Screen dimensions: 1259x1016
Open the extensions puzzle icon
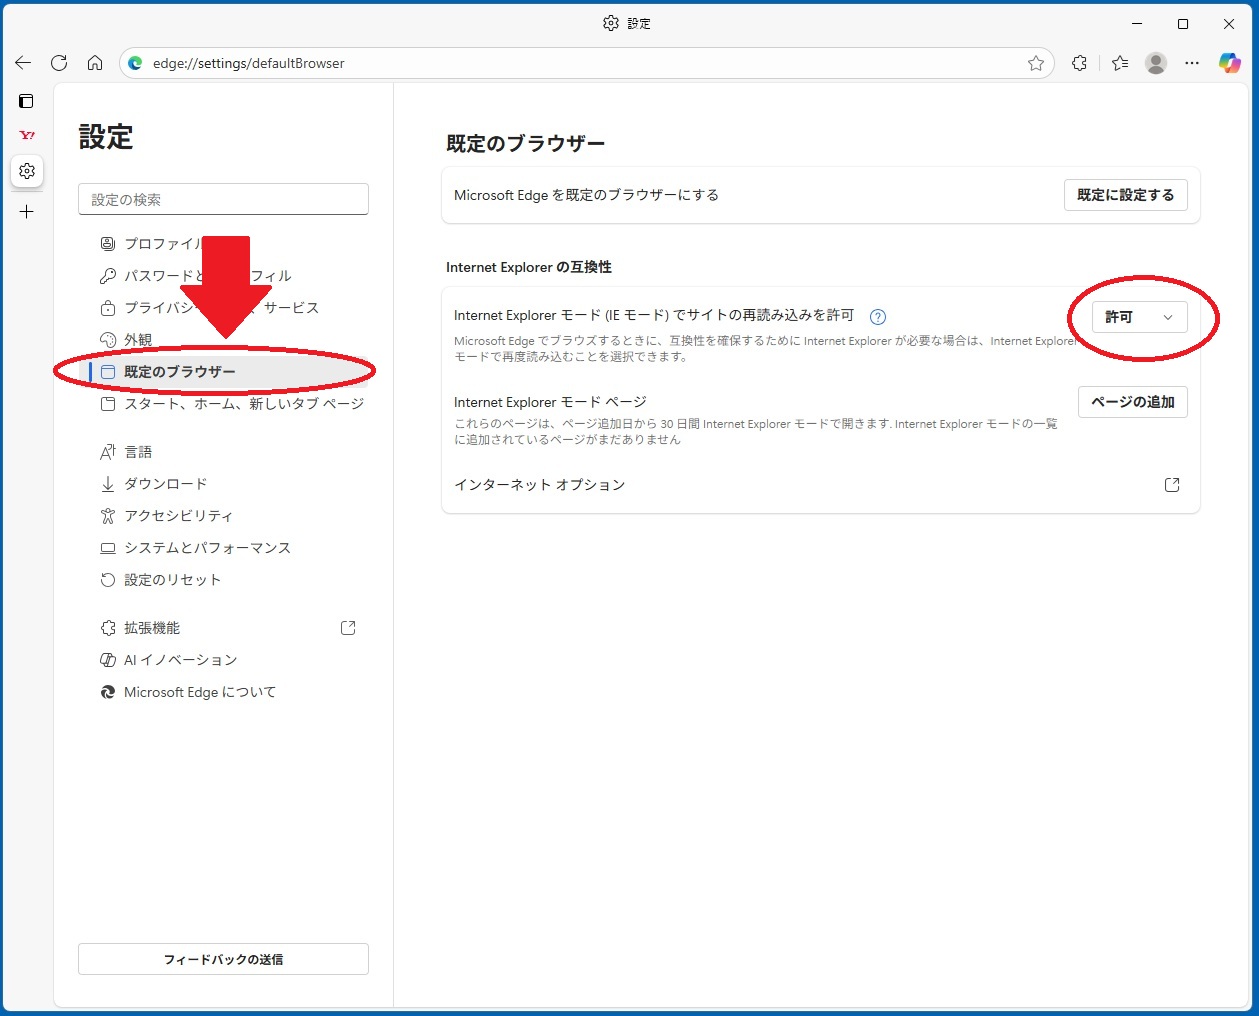pos(1079,63)
